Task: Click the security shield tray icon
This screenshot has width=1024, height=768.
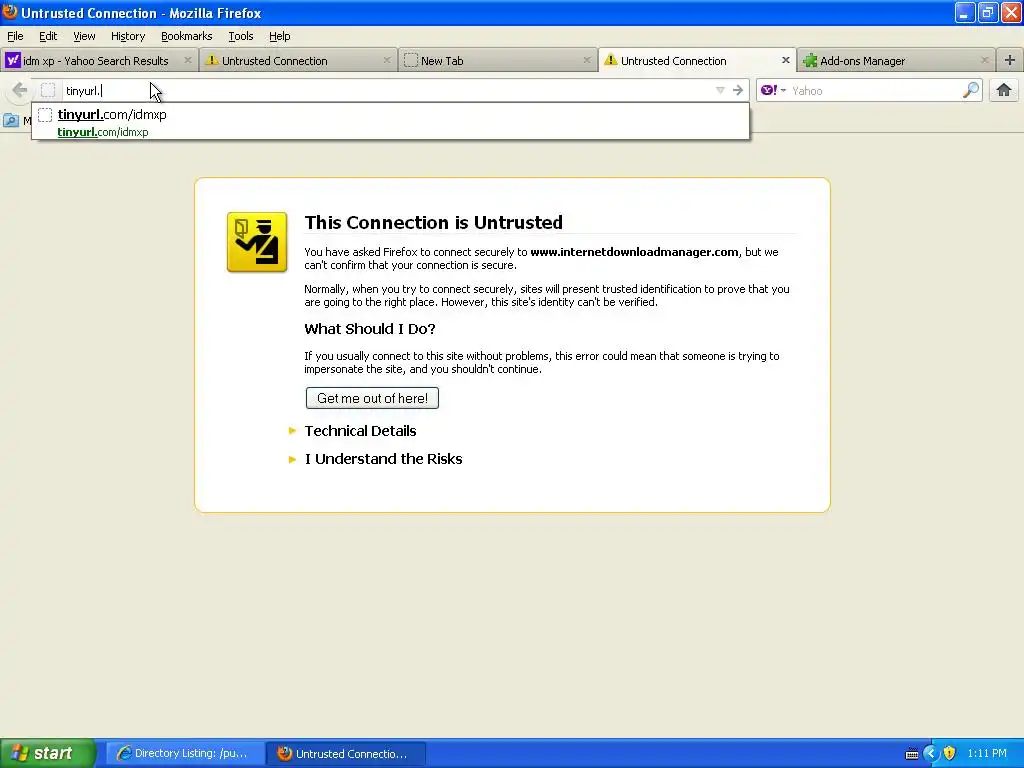Action: [950, 753]
